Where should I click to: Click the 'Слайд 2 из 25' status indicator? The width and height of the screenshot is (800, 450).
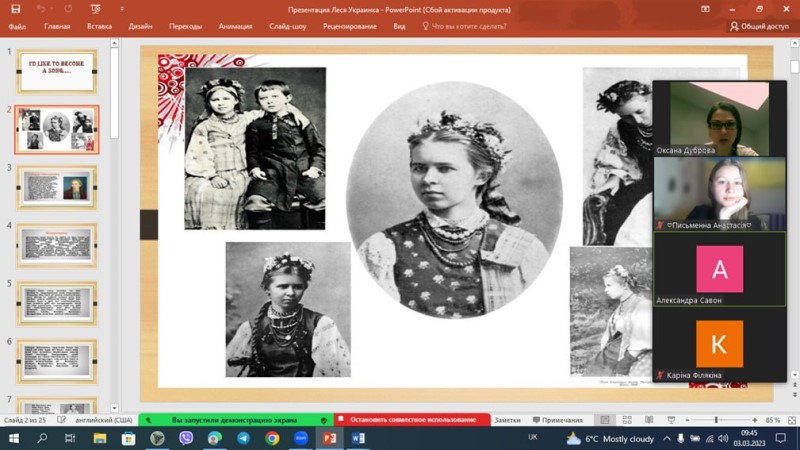(25, 420)
